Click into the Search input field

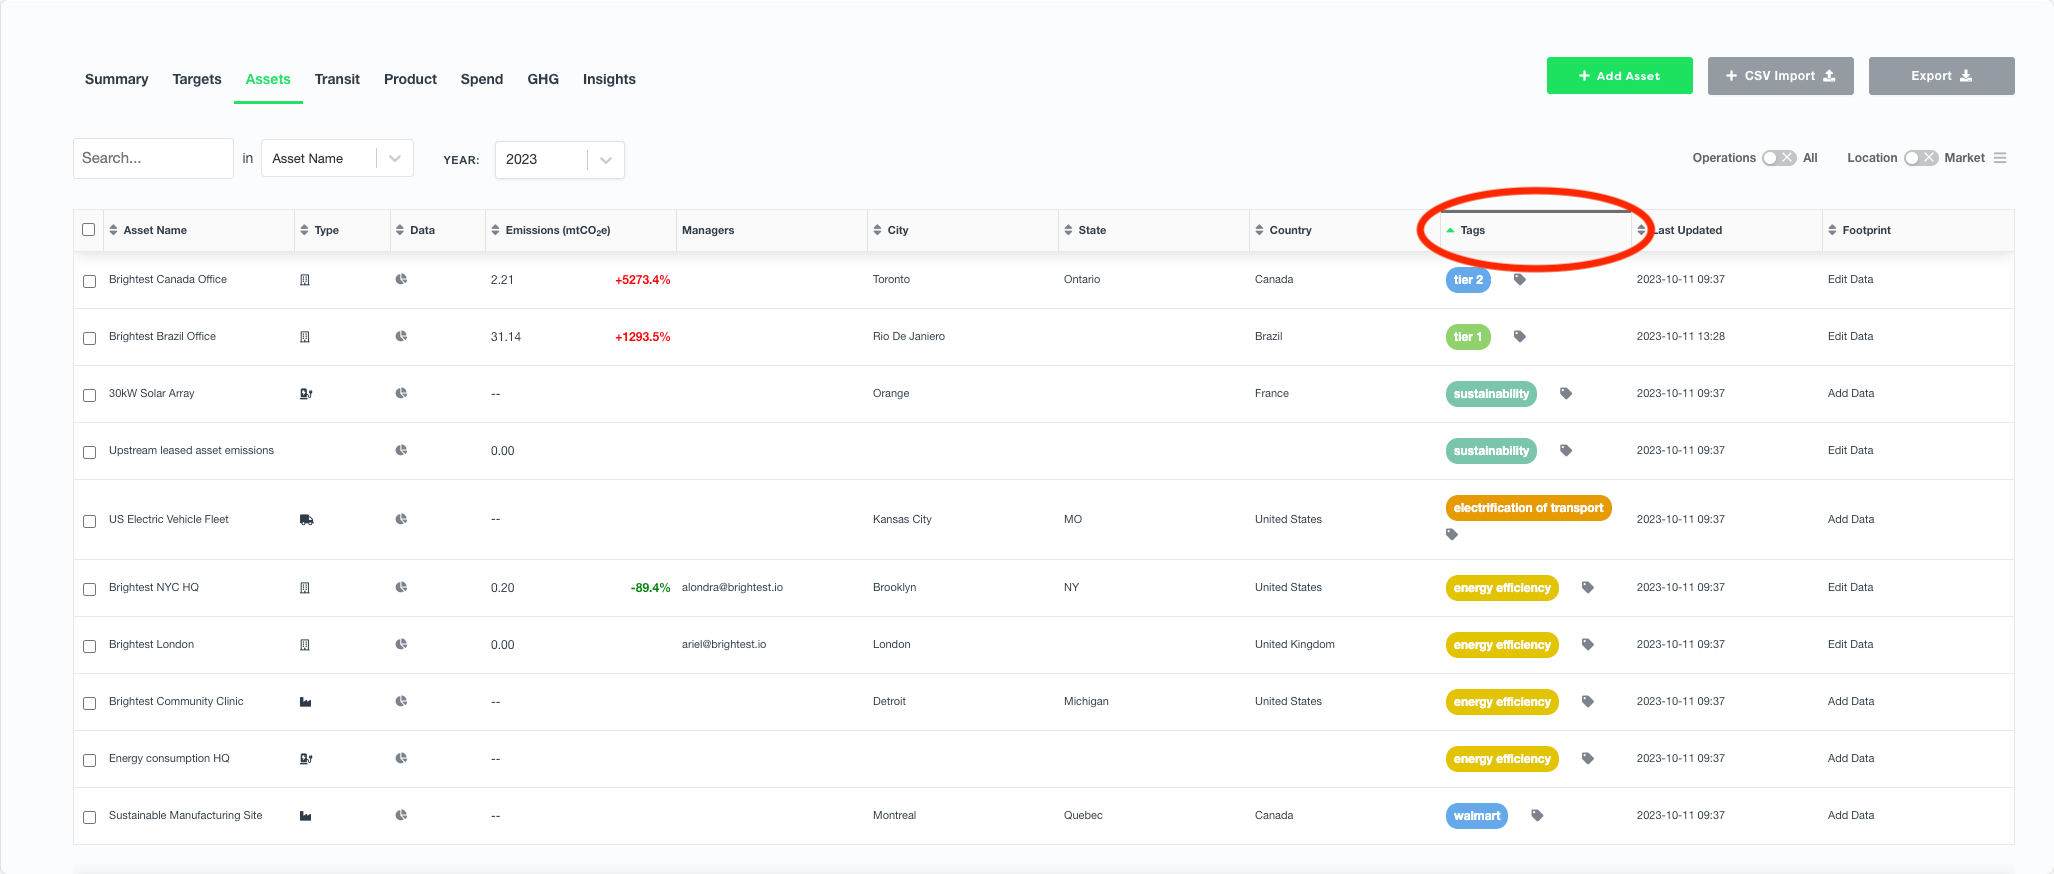(152, 158)
